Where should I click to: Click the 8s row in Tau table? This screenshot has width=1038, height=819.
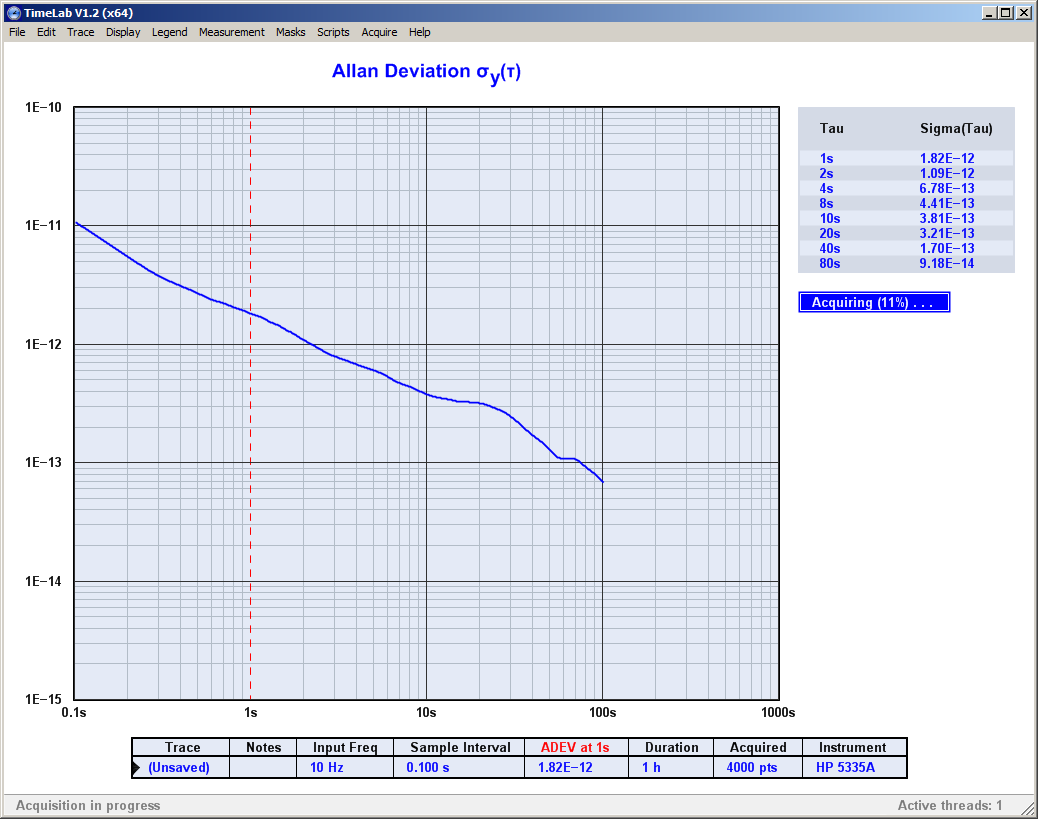click(906, 203)
